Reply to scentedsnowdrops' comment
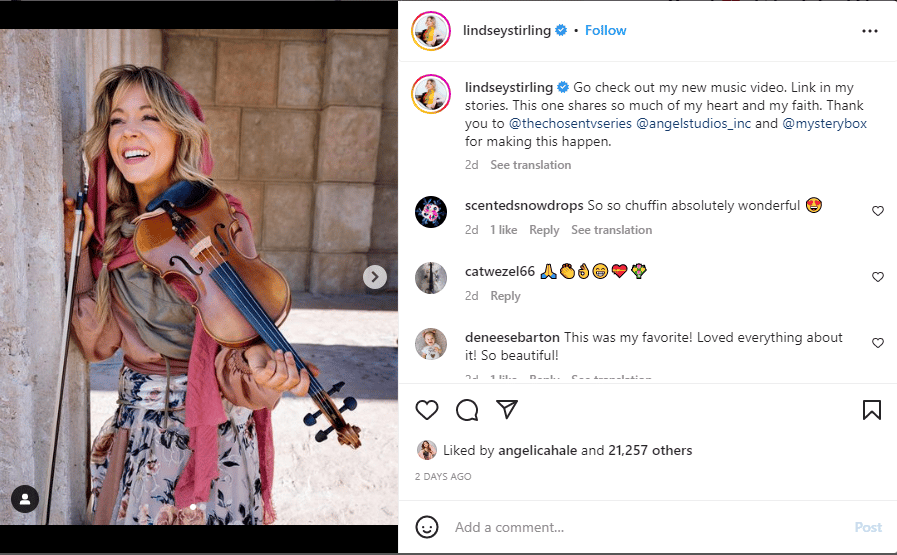This screenshot has height=555, width=897. point(544,230)
